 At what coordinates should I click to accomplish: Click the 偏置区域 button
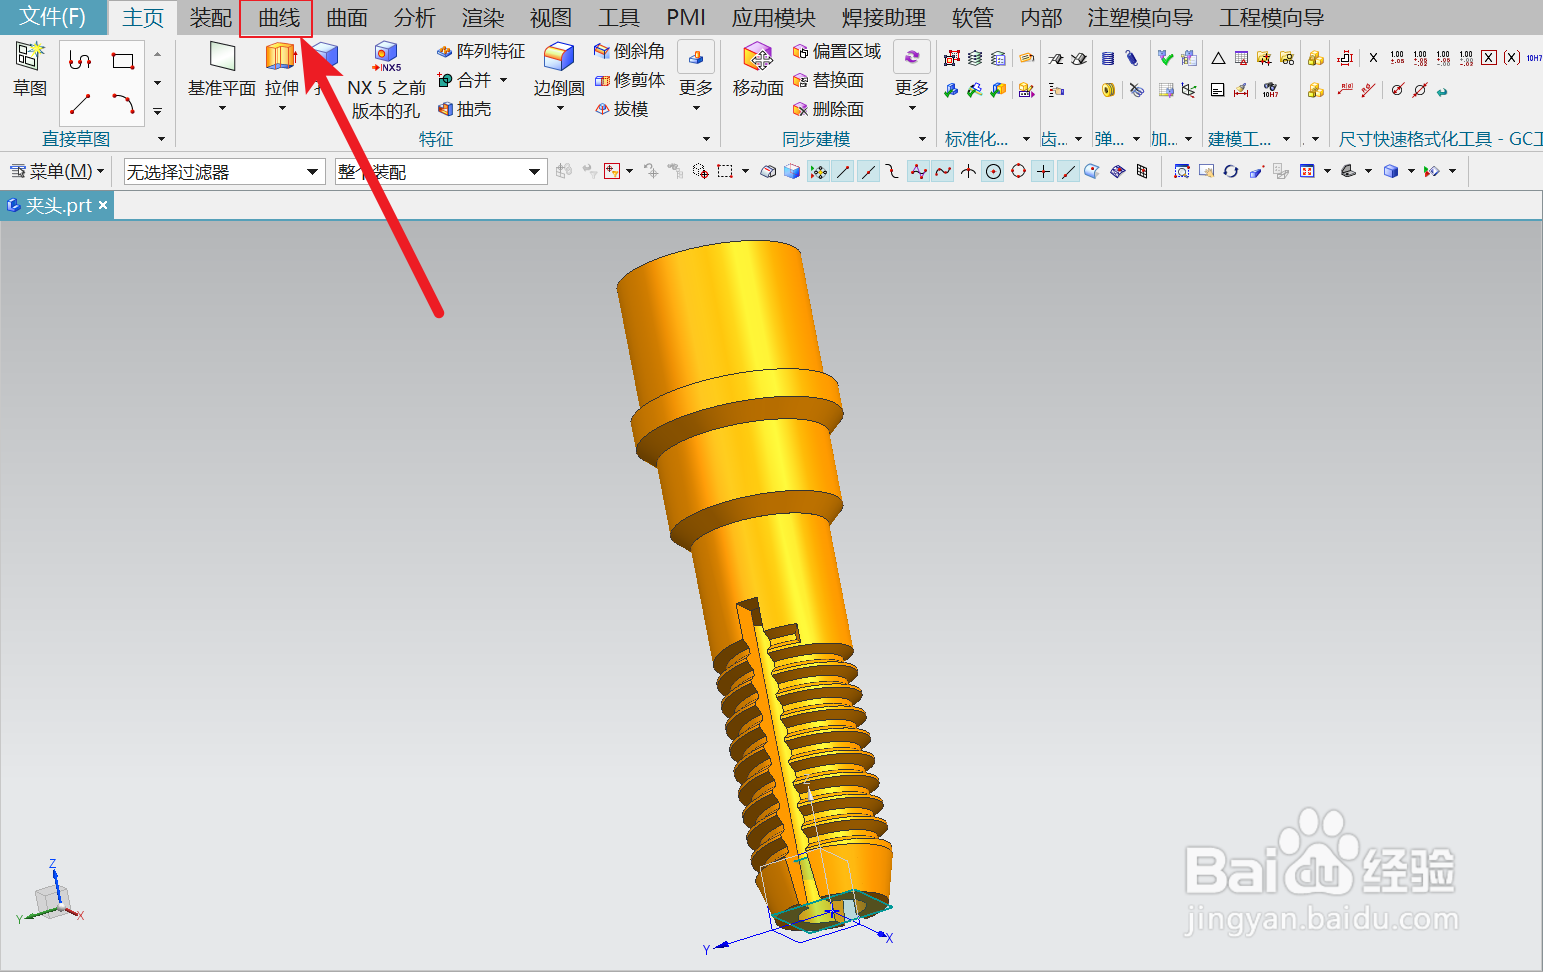click(837, 51)
